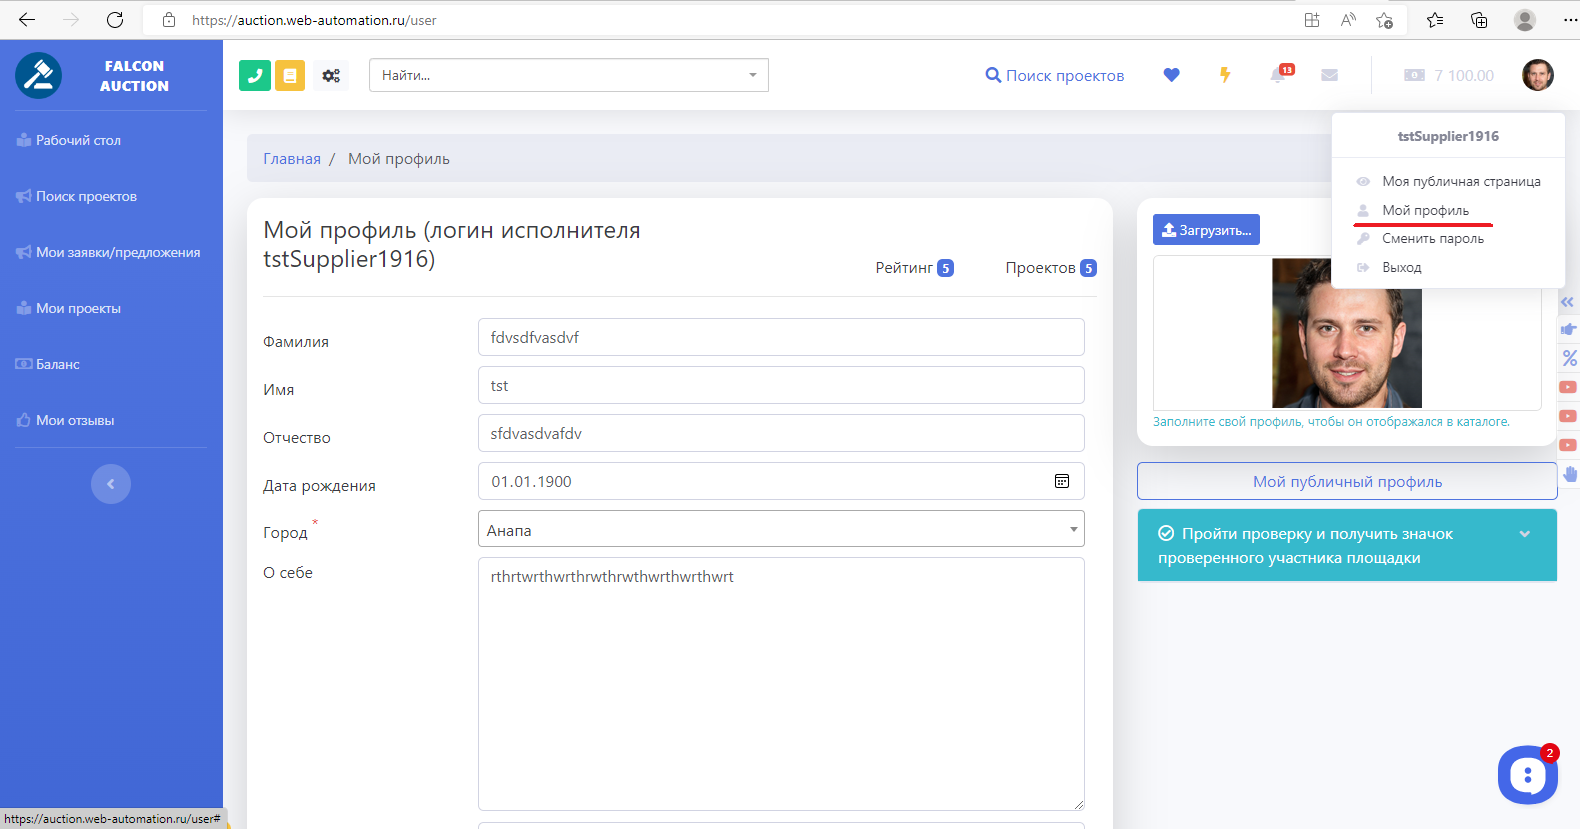The height and width of the screenshot is (829, 1580).
Task: Collapse the left sidebar with arrow button
Action: [x=111, y=484]
